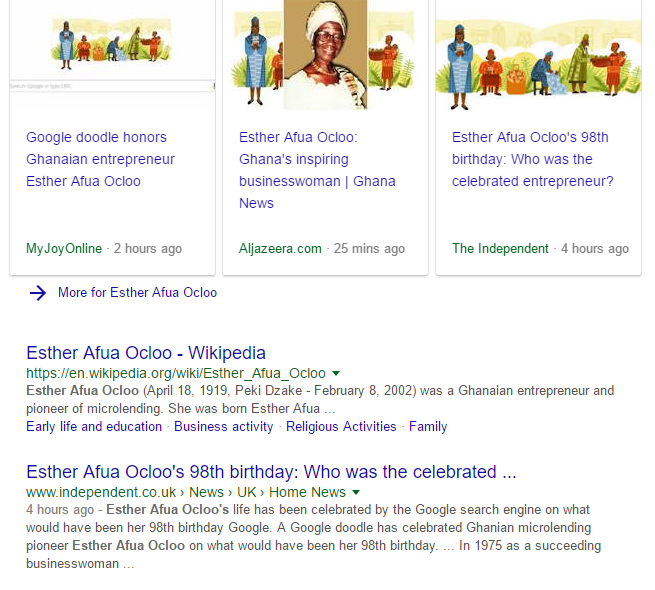Open the 98th birthday headline in news card
The width and height of the screenshot is (655, 590).
[533, 159]
